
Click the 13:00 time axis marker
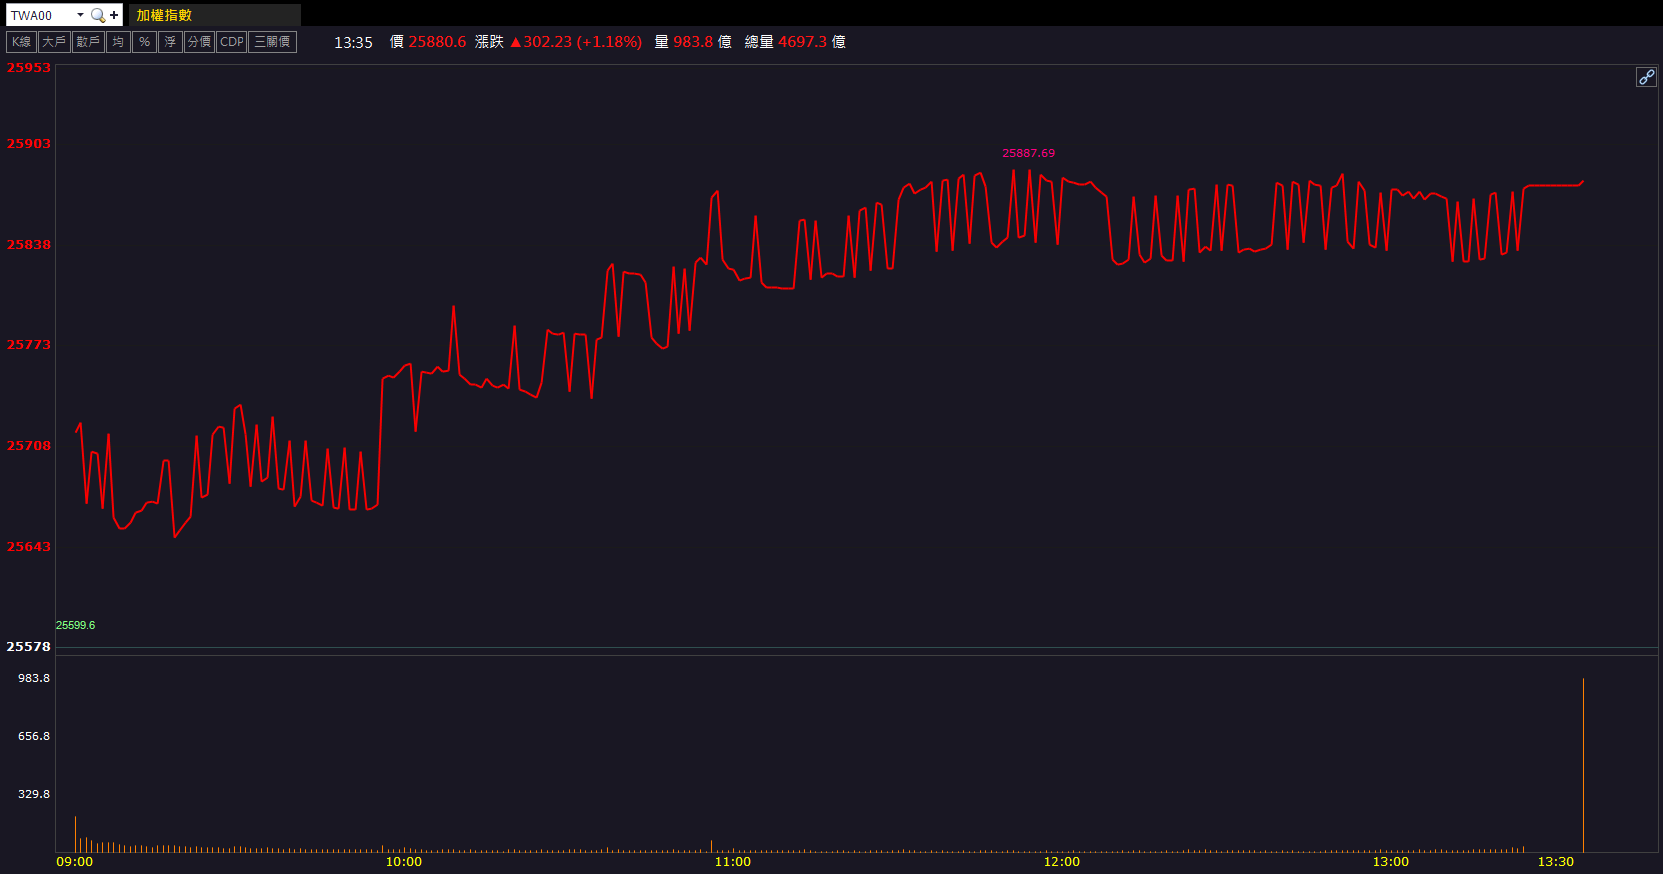[x=1391, y=862]
